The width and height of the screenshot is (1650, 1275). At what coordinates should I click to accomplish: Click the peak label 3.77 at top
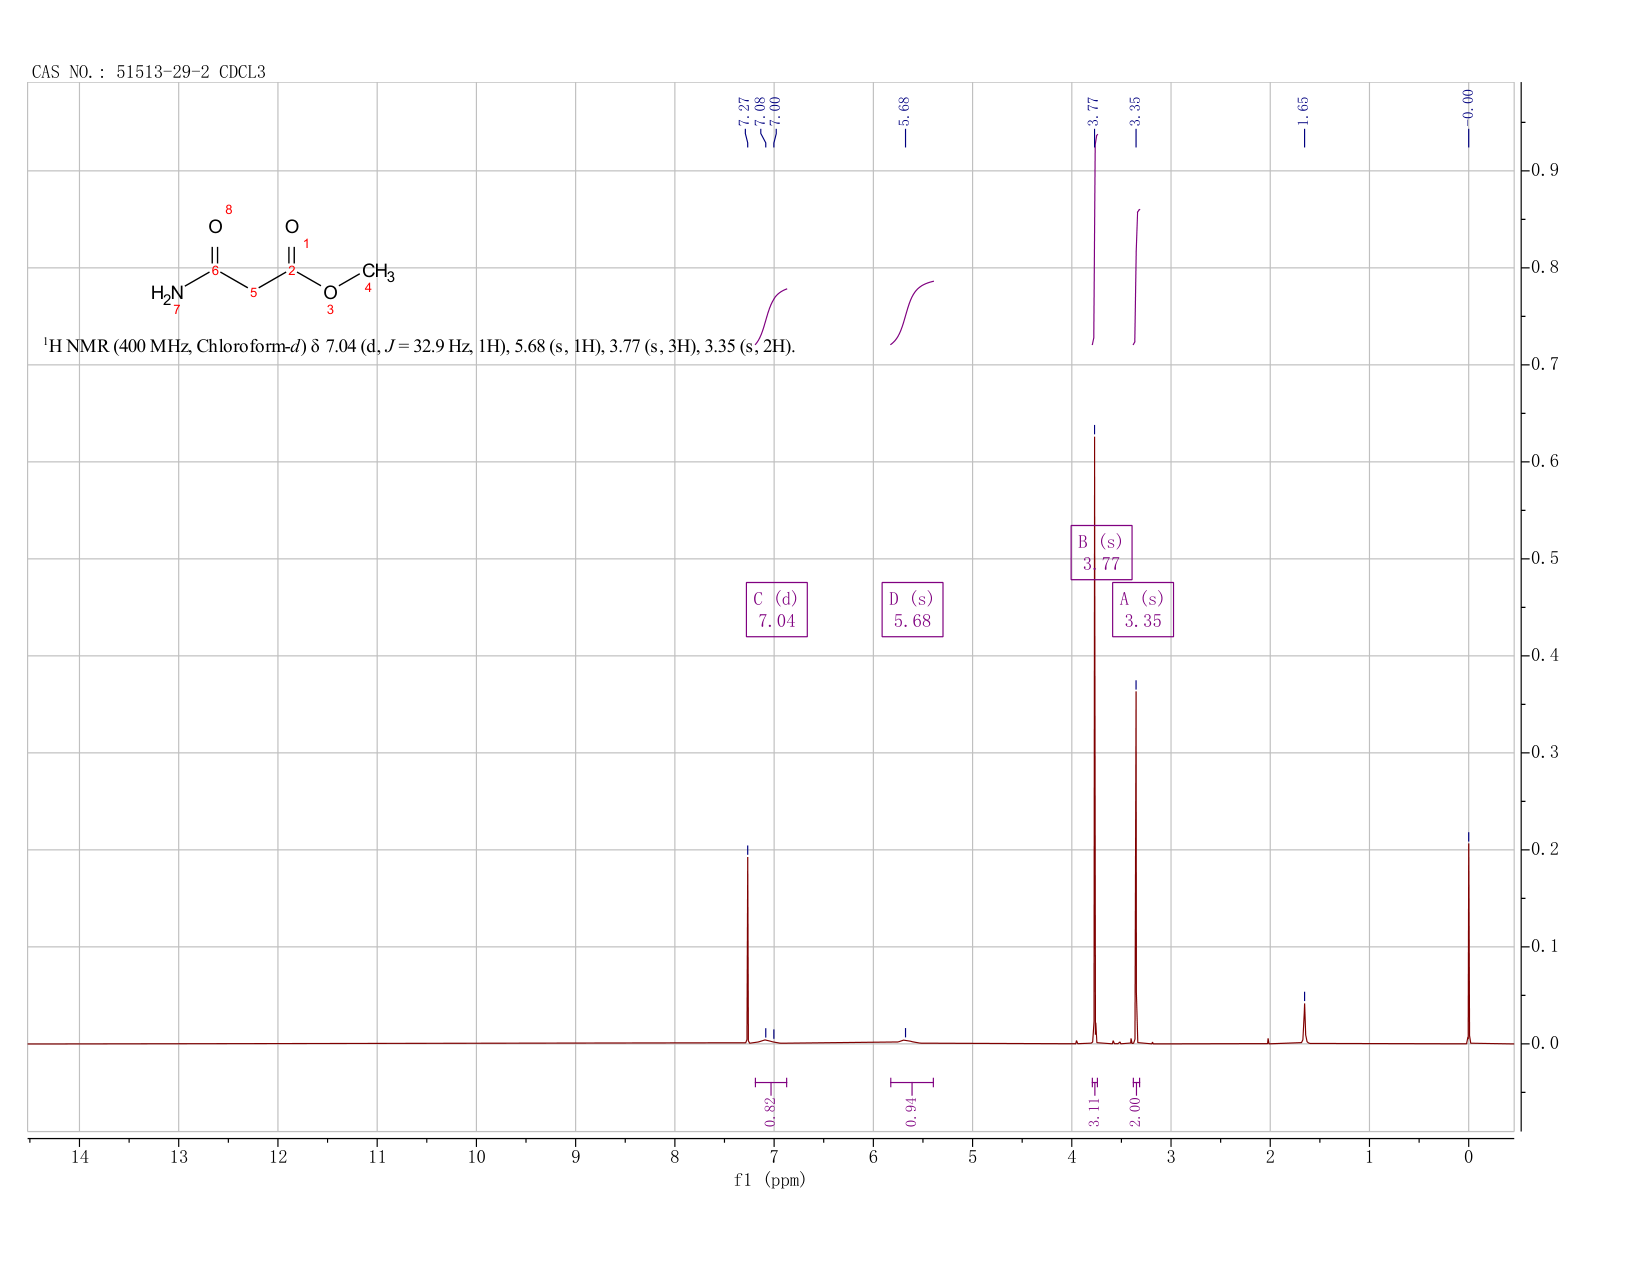[1093, 111]
